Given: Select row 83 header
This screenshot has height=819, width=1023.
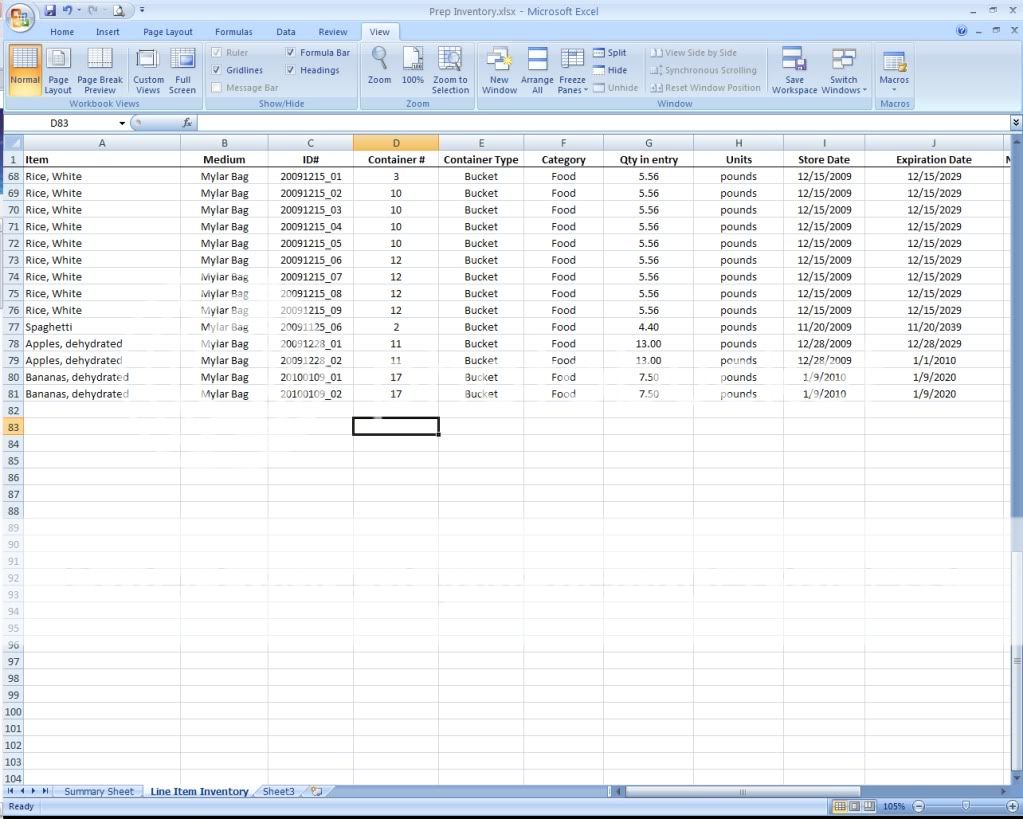Looking at the screenshot, I should coord(13,427).
